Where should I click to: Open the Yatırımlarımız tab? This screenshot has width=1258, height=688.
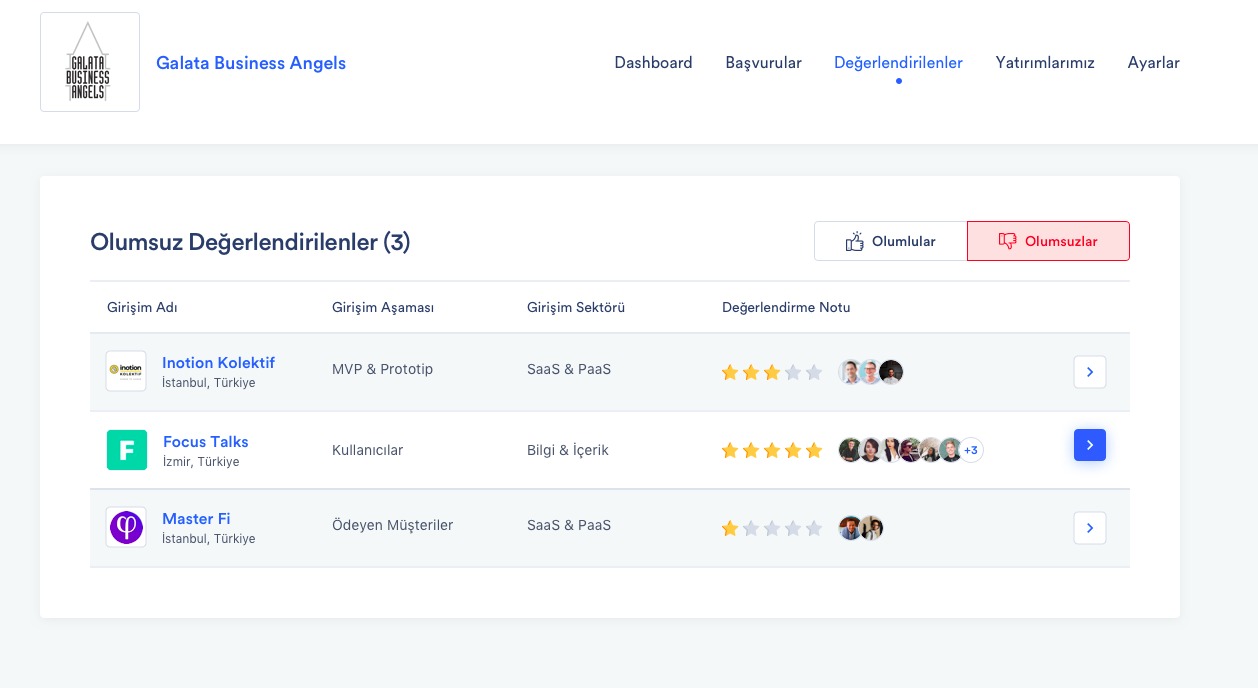(1045, 63)
